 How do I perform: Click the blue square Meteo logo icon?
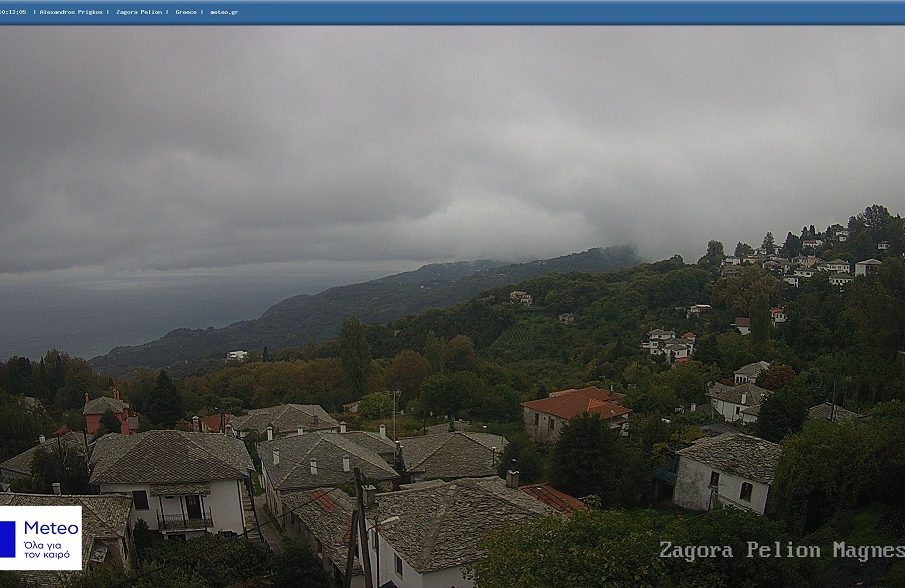coord(8,538)
